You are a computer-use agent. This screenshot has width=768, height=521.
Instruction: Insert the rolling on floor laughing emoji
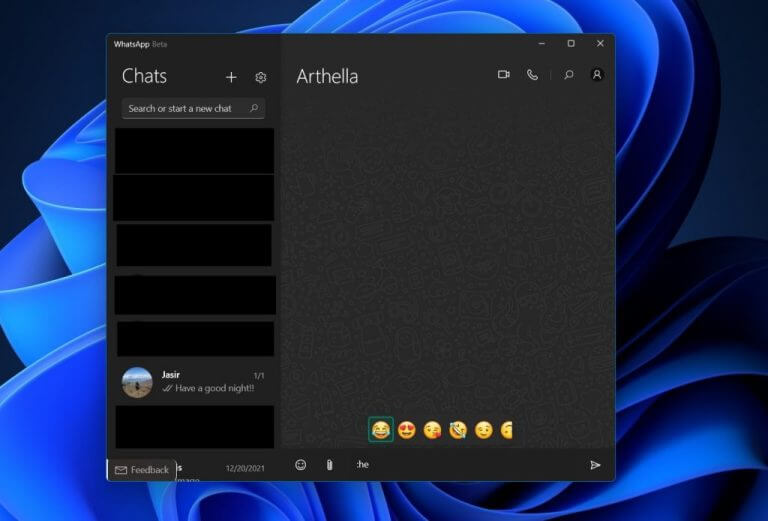pyautogui.click(x=458, y=430)
